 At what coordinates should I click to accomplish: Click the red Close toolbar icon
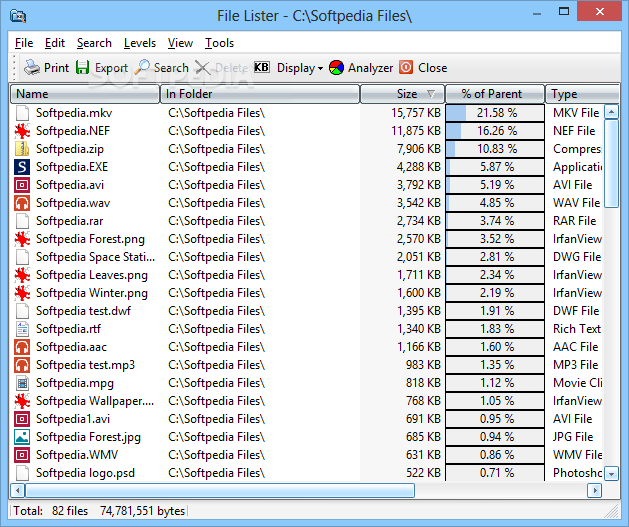(x=406, y=67)
